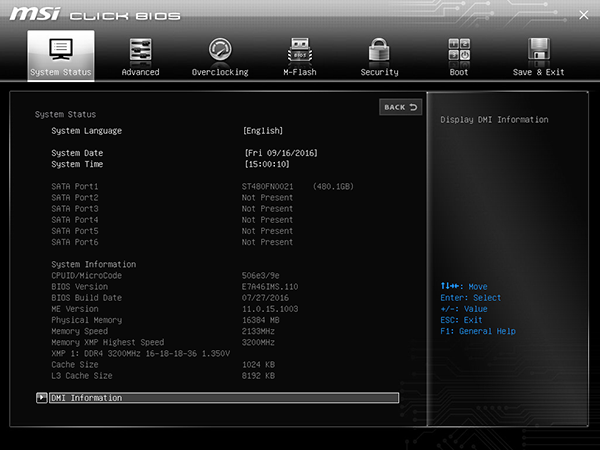Edit the System Time value field
Screen dimensions: 600x450
click(x=267, y=164)
